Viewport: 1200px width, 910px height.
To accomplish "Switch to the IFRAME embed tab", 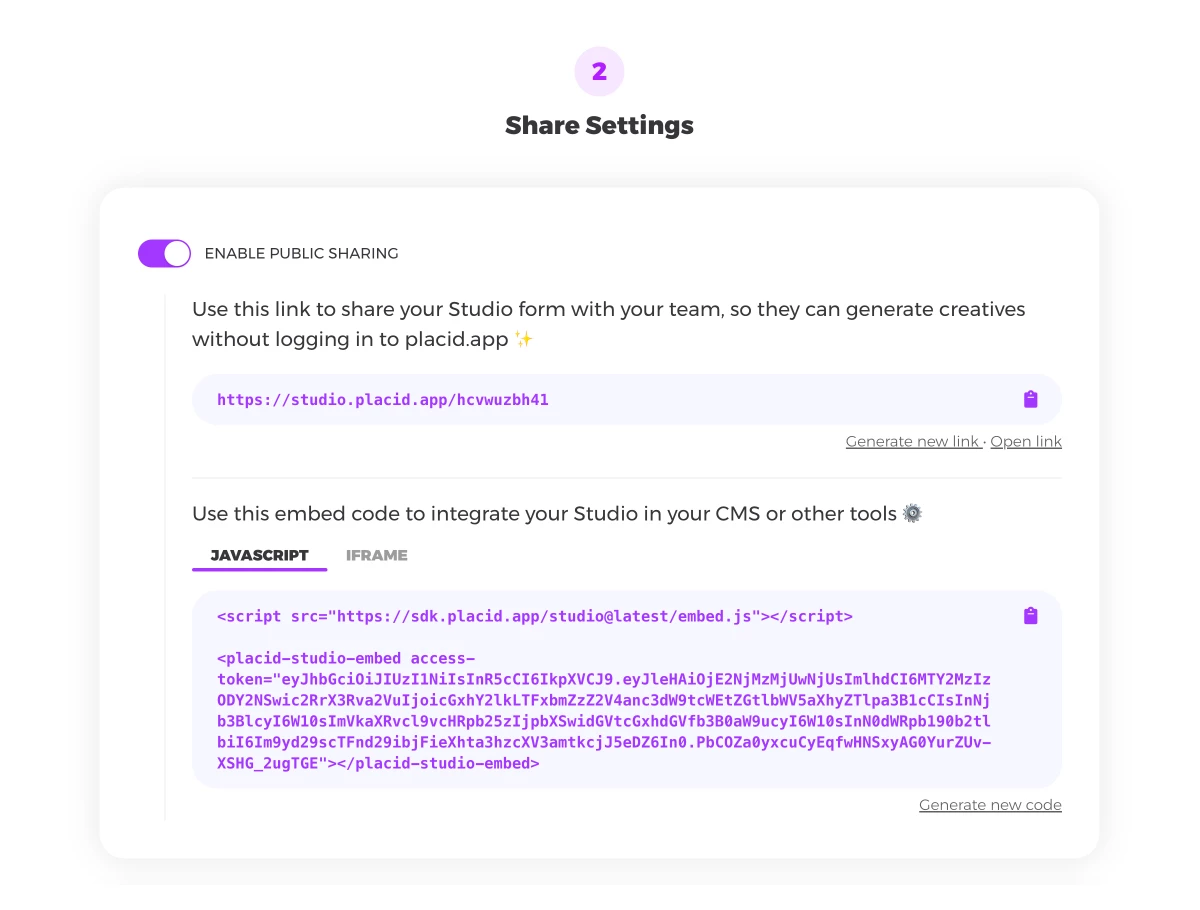I will [x=377, y=555].
